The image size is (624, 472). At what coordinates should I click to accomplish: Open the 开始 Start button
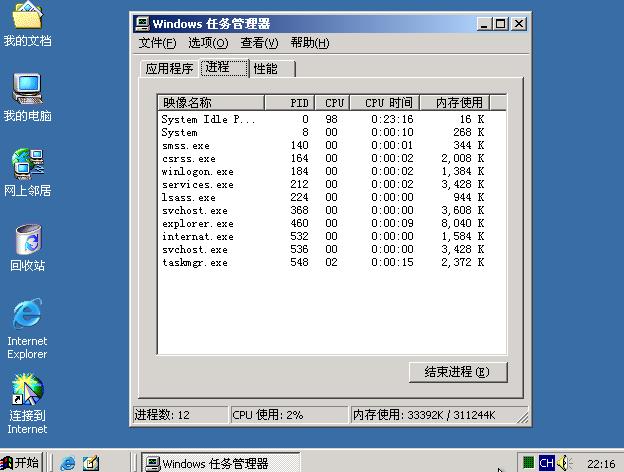point(21,462)
